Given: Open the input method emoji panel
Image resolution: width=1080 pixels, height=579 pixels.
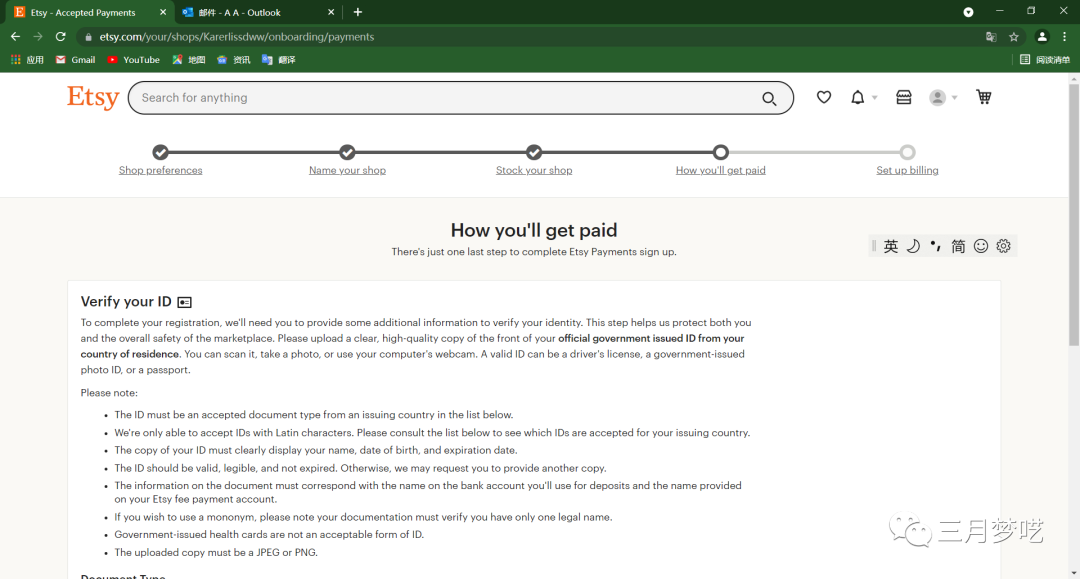Looking at the screenshot, I should (x=981, y=246).
